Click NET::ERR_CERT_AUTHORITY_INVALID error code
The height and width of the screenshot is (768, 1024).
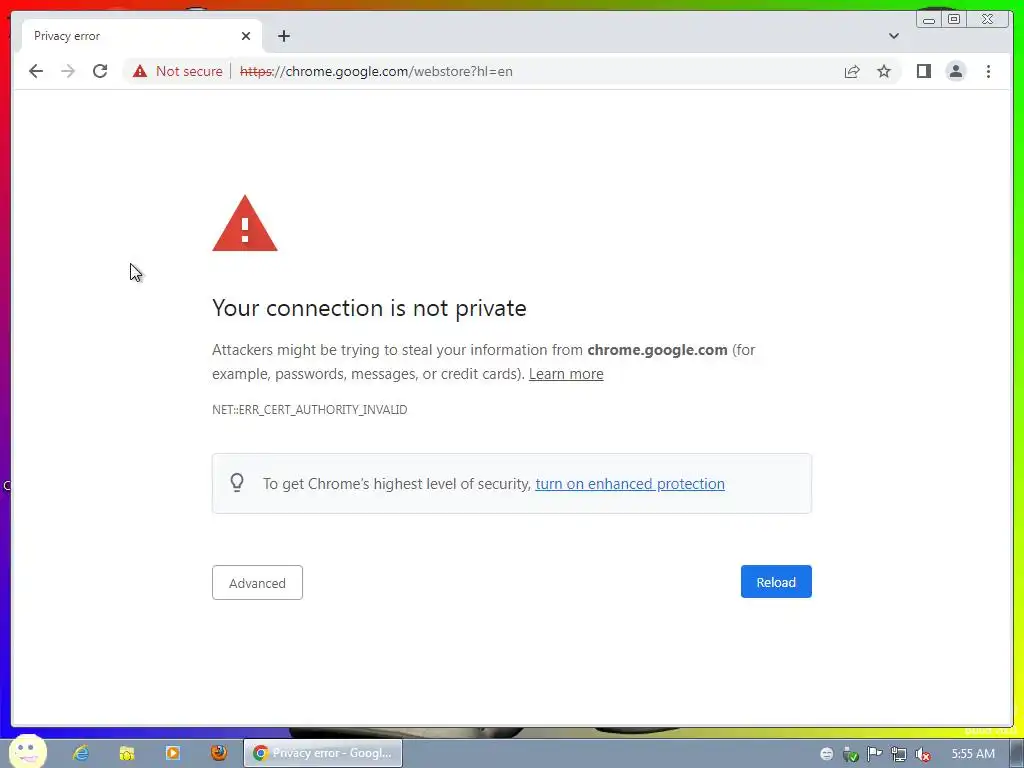point(310,409)
